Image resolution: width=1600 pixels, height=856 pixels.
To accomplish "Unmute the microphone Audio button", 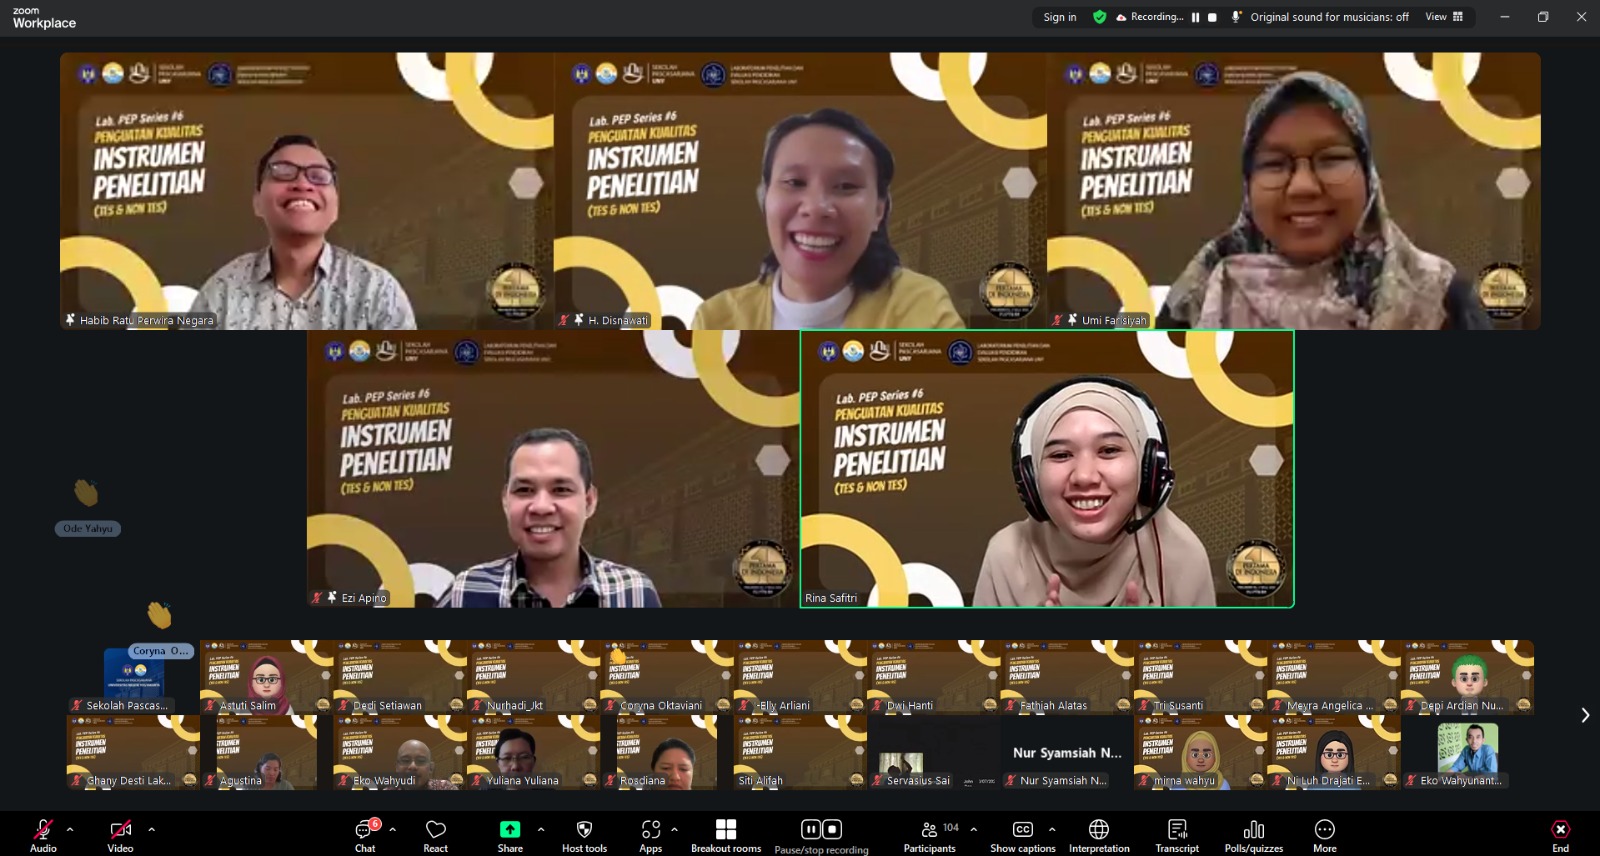I will click(43, 835).
